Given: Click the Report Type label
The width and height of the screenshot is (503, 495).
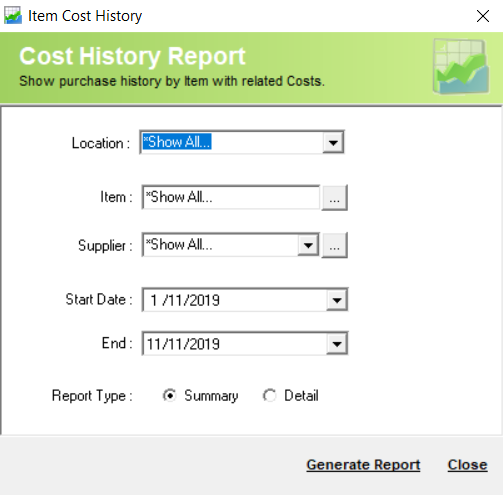Looking at the screenshot, I should [x=92, y=396].
